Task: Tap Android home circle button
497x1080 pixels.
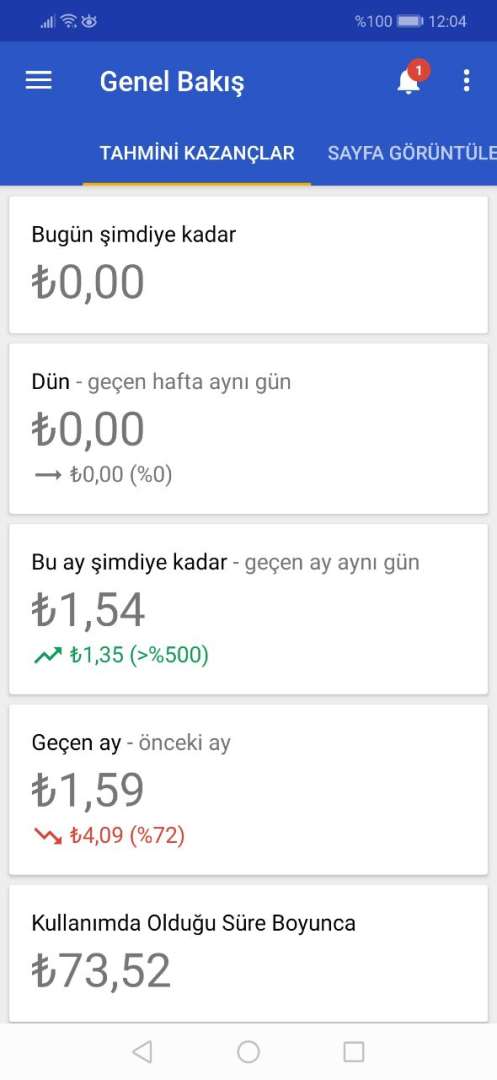Action: pos(248,1052)
